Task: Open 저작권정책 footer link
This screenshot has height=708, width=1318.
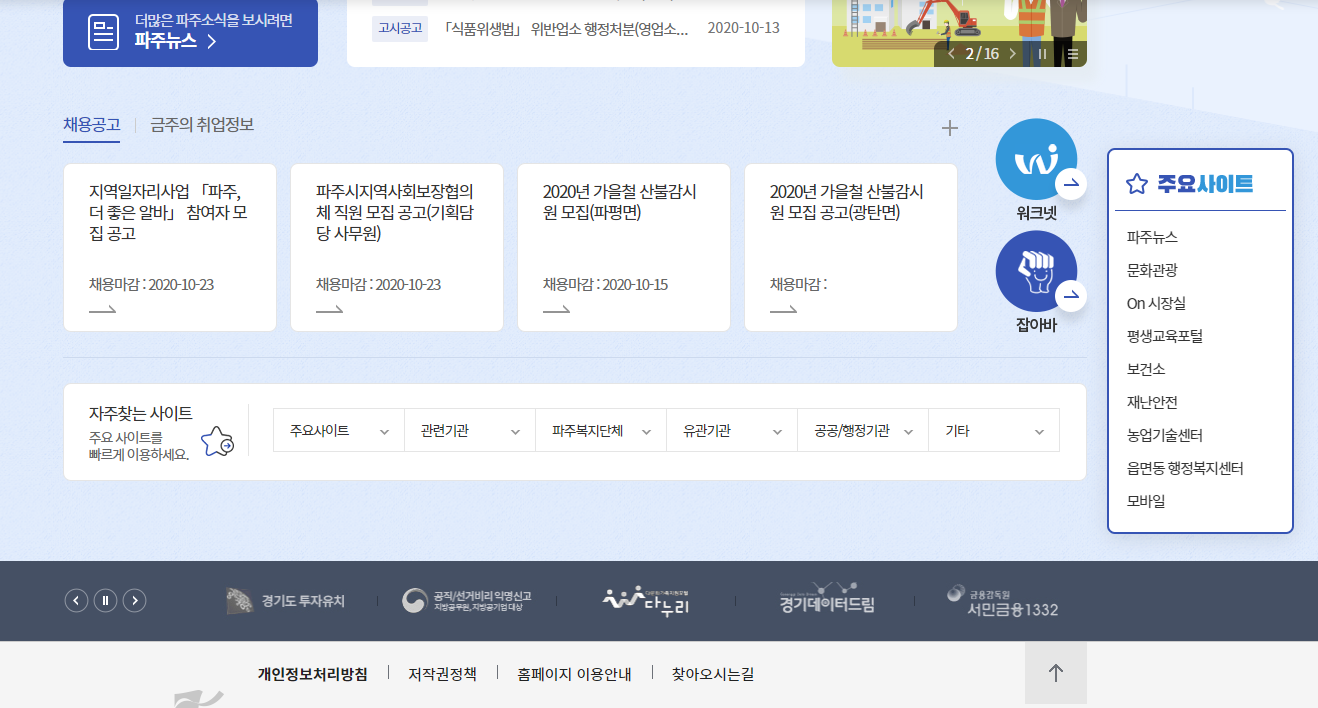Action: click(442, 674)
